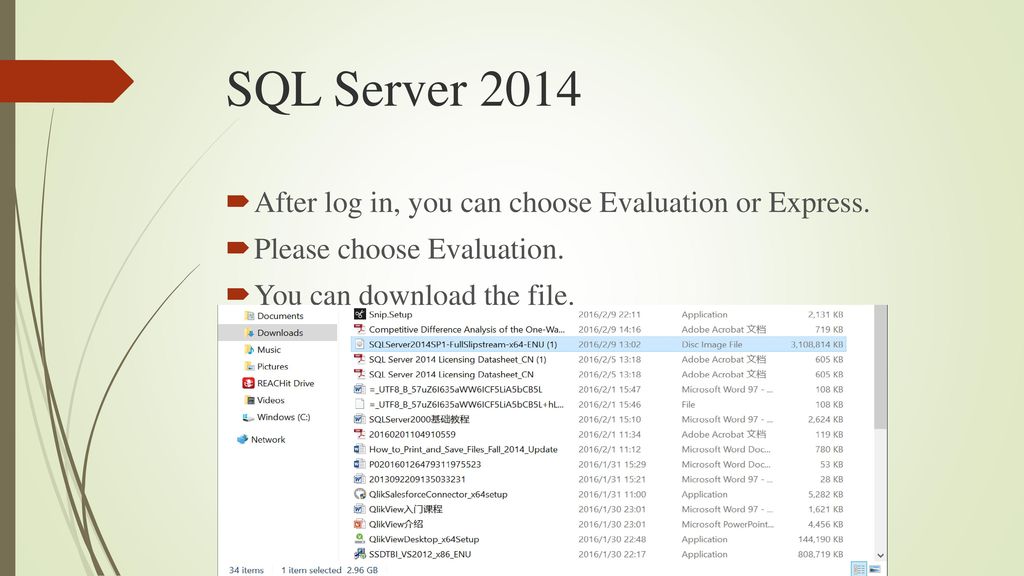
Task: Click the size value 808,719 KB
Action: tap(820, 554)
